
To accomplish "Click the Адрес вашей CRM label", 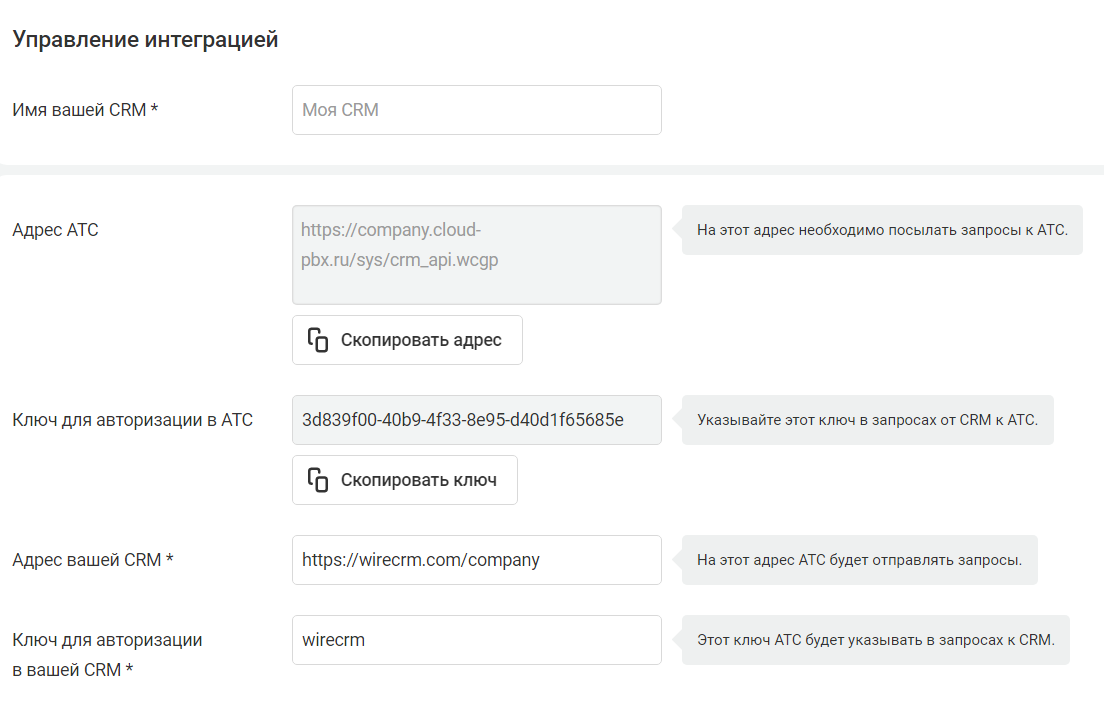I will 87,560.
